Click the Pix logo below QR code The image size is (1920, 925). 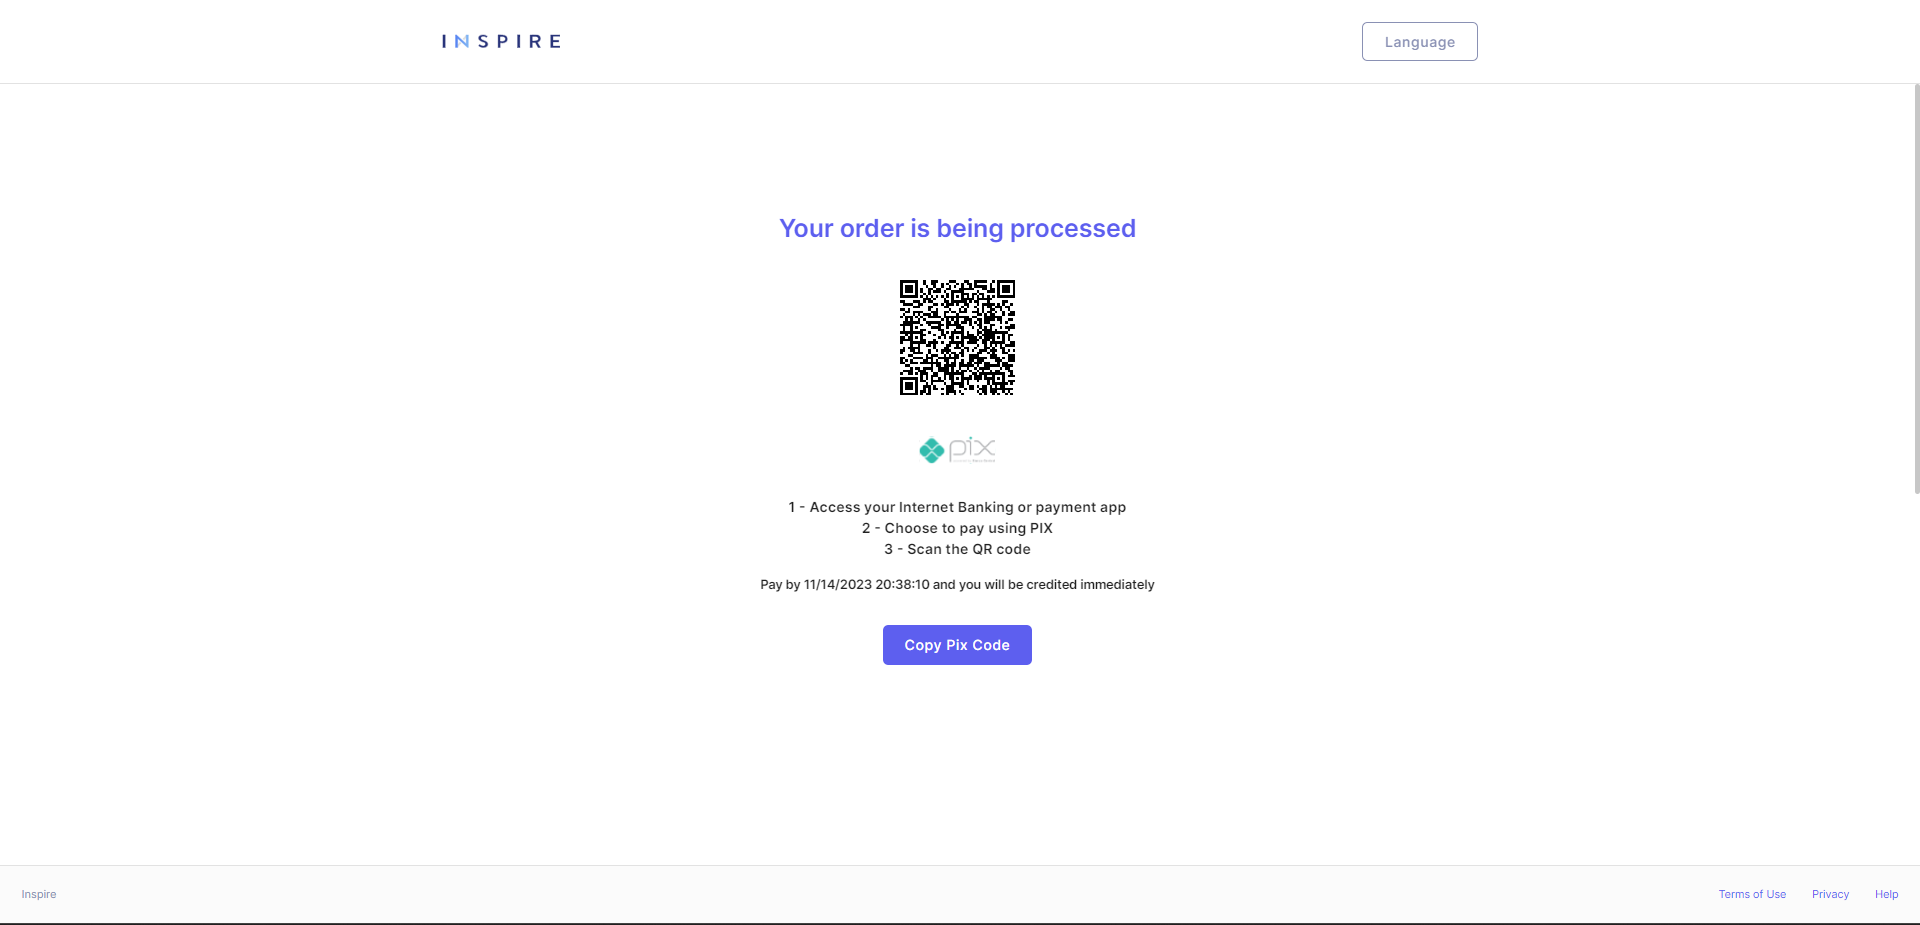pyautogui.click(x=957, y=450)
